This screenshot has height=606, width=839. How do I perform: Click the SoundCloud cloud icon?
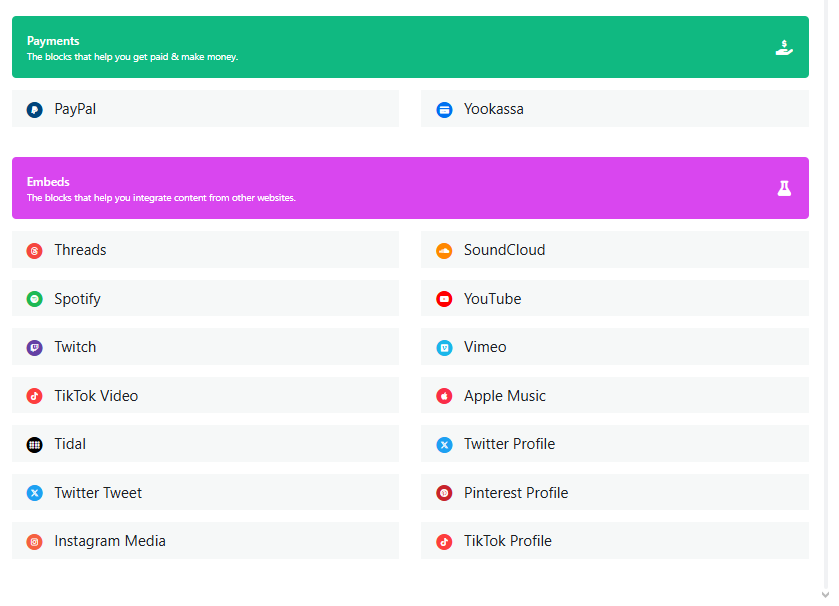pos(444,250)
